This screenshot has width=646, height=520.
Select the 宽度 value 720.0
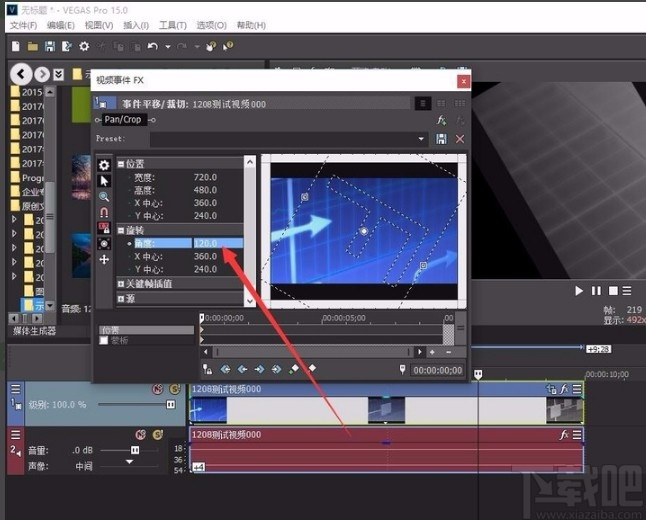pos(206,177)
